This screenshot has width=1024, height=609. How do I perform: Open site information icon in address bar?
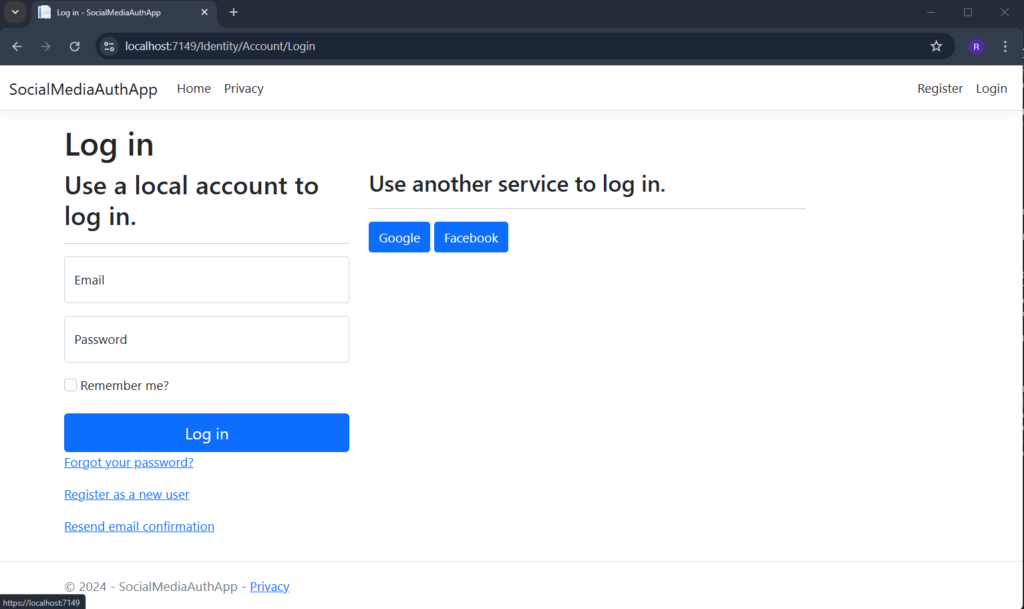(x=109, y=46)
